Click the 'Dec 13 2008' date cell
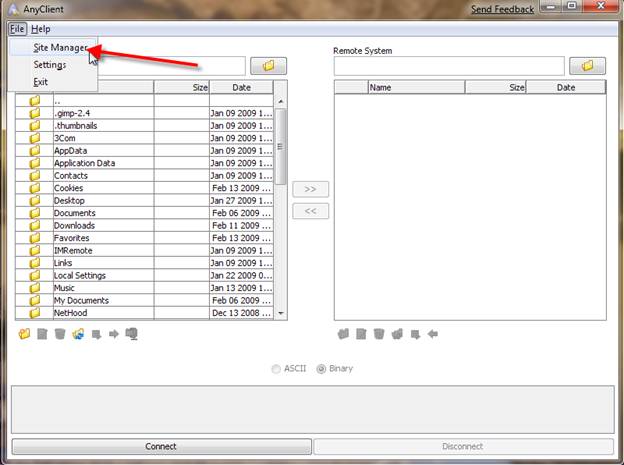The width and height of the screenshot is (624, 465). [241, 313]
